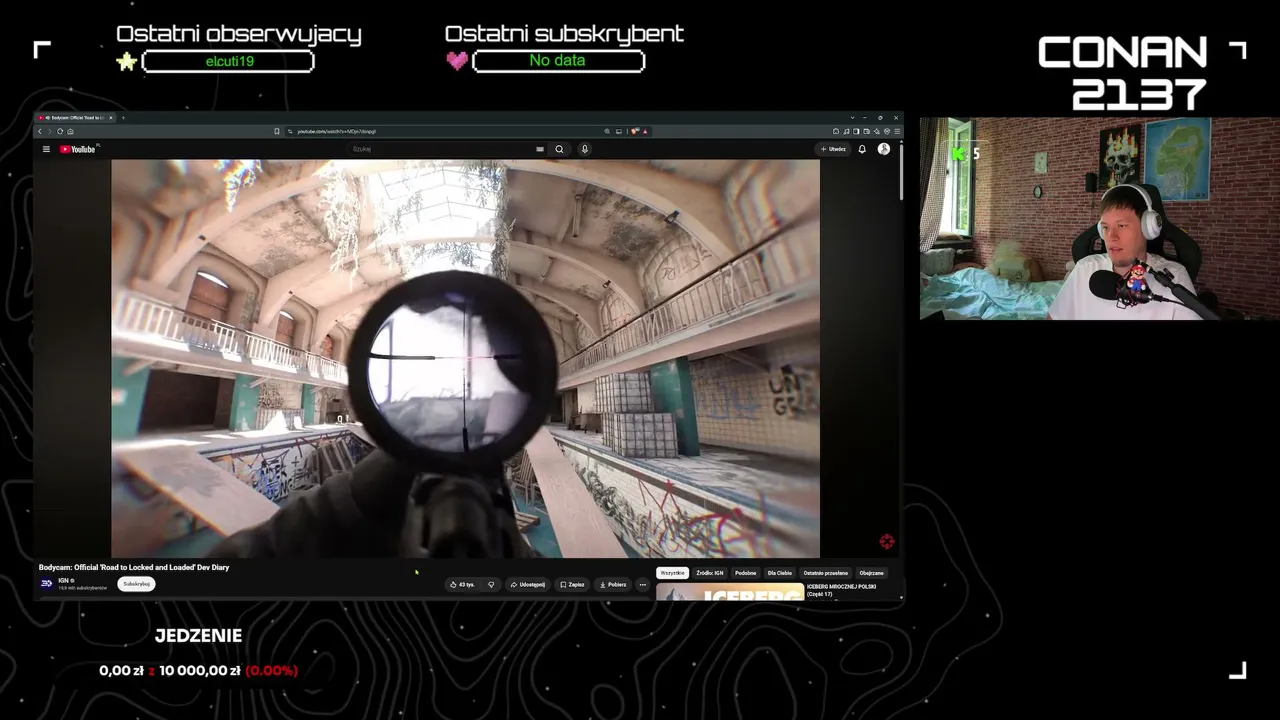Open more actions ellipsis under the video

coord(642,584)
